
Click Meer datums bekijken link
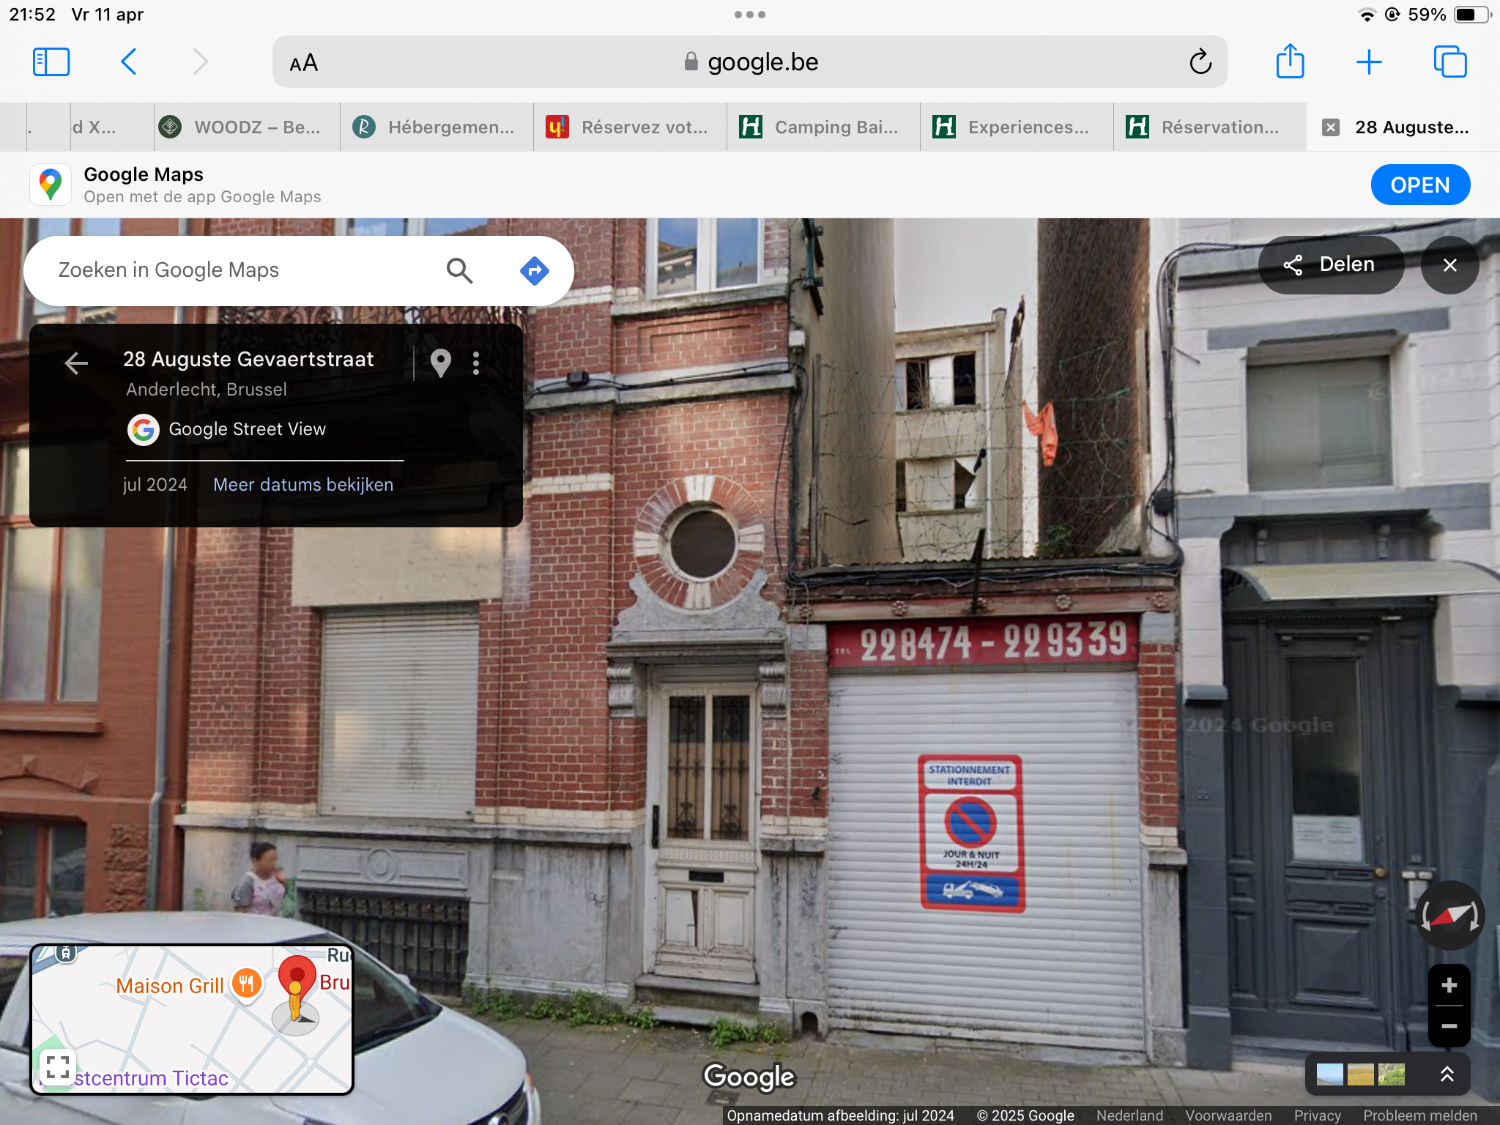coord(303,485)
